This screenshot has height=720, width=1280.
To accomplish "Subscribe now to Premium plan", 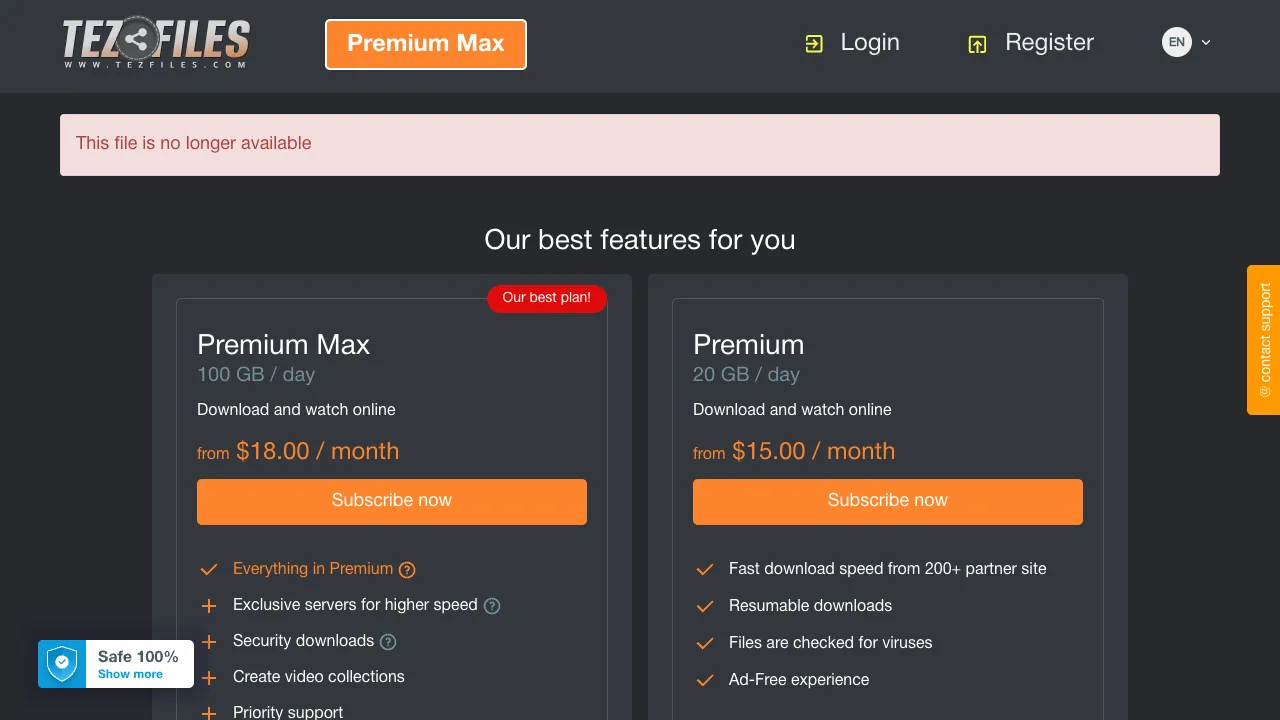I will click(888, 501).
